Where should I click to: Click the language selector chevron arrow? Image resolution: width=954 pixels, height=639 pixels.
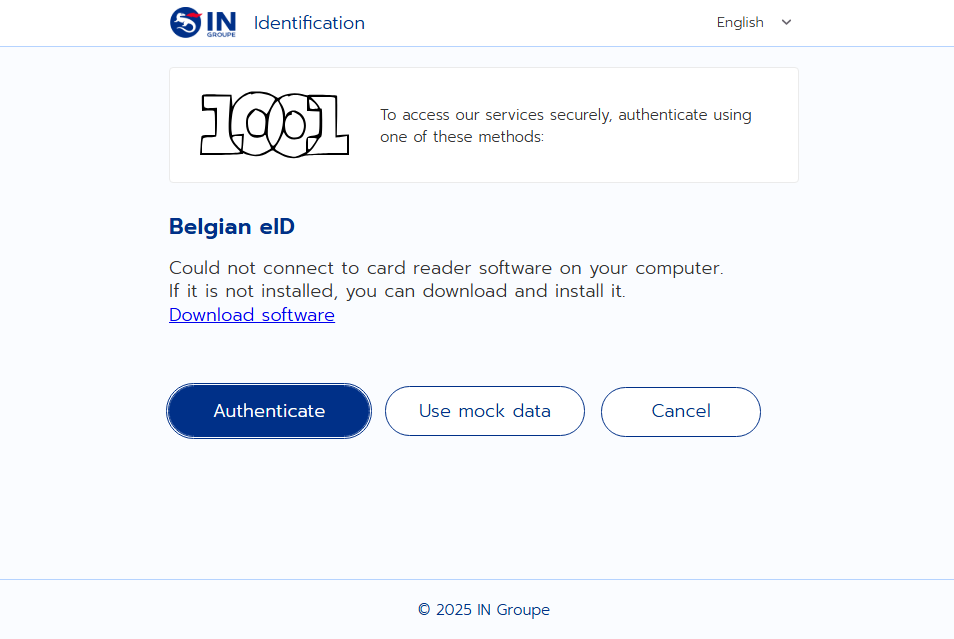pos(786,22)
